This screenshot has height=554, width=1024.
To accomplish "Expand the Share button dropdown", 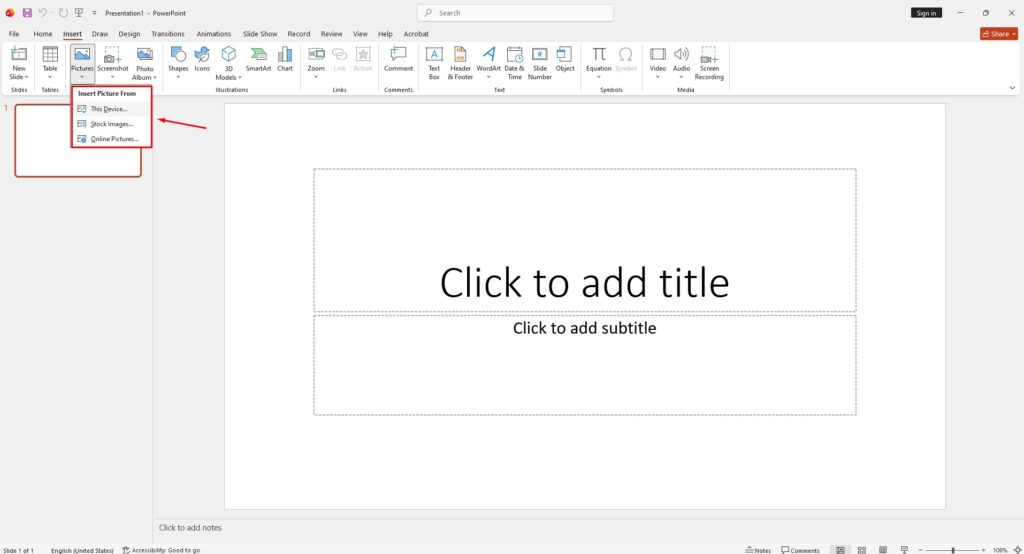I will tap(1014, 34).
